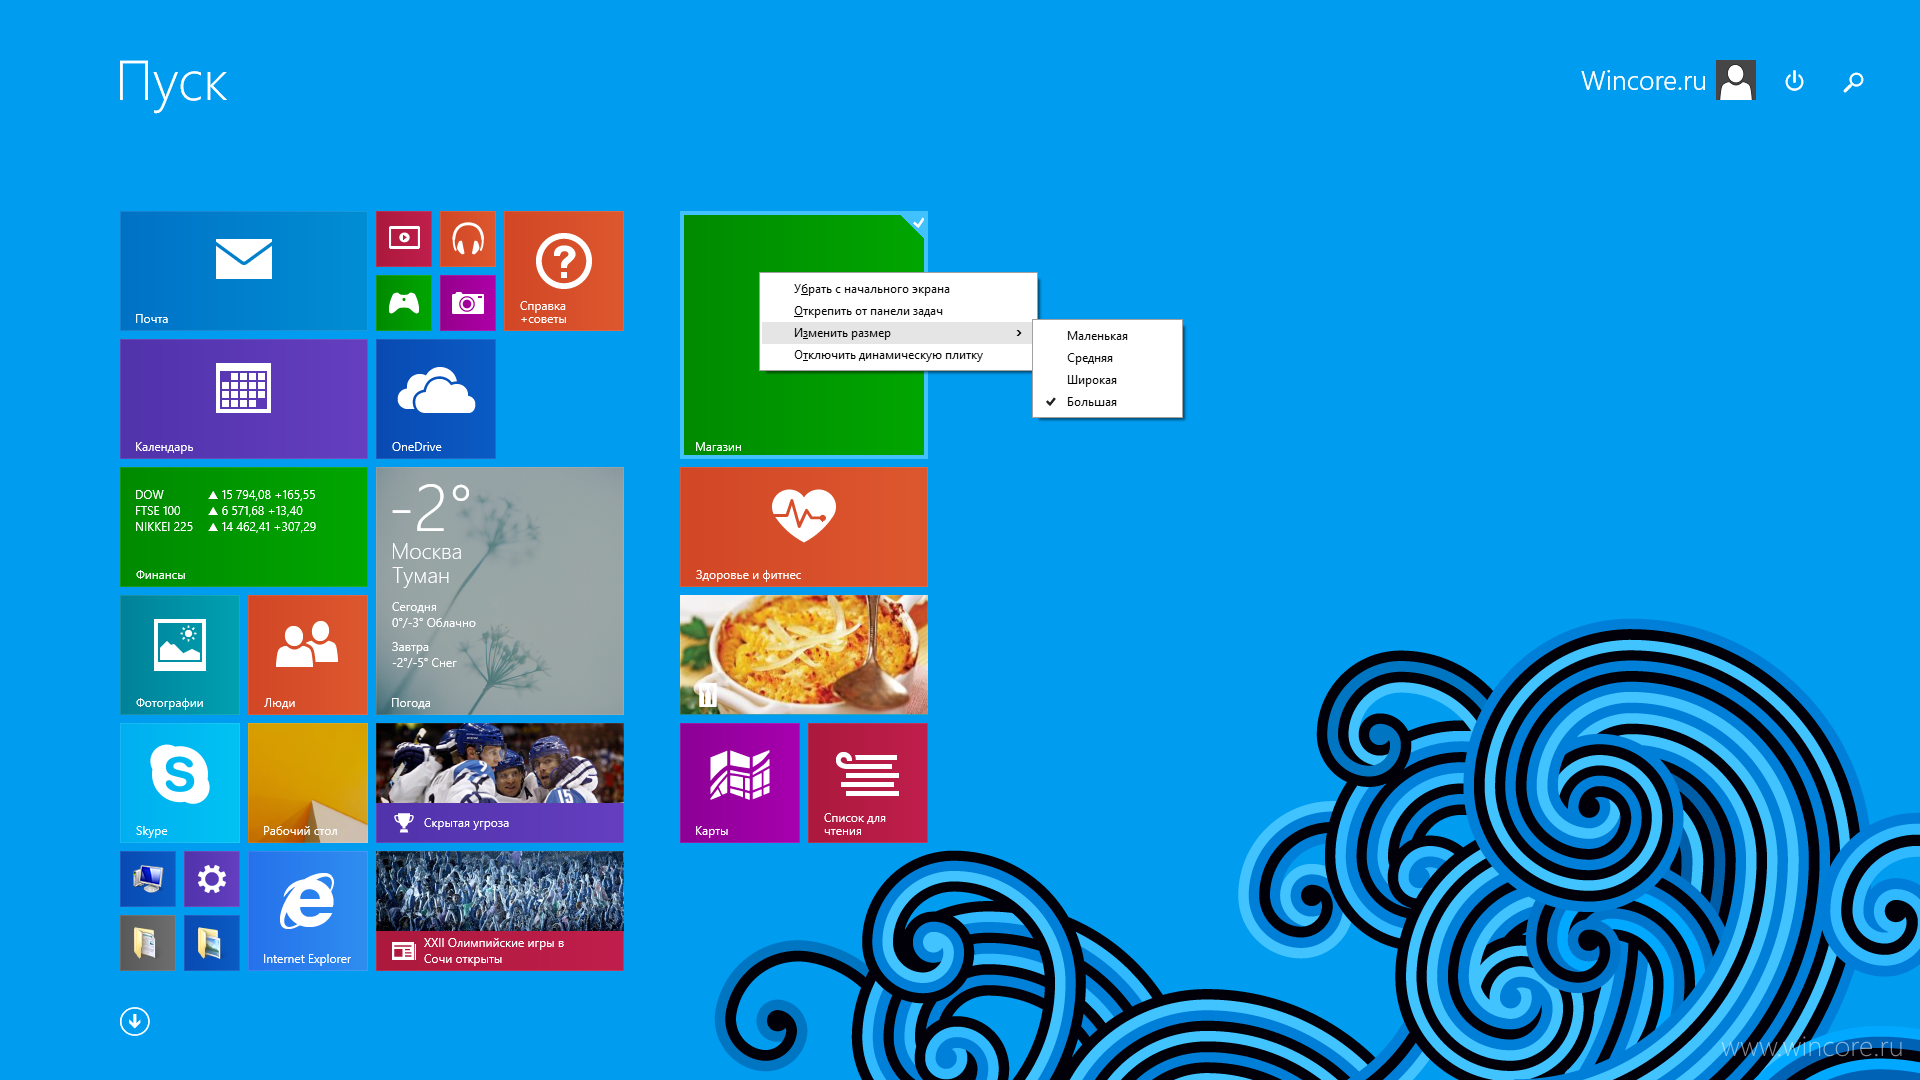Screen dimensions: 1920x1080
Task: Open the This PC computer small tile
Action: (x=147, y=878)
